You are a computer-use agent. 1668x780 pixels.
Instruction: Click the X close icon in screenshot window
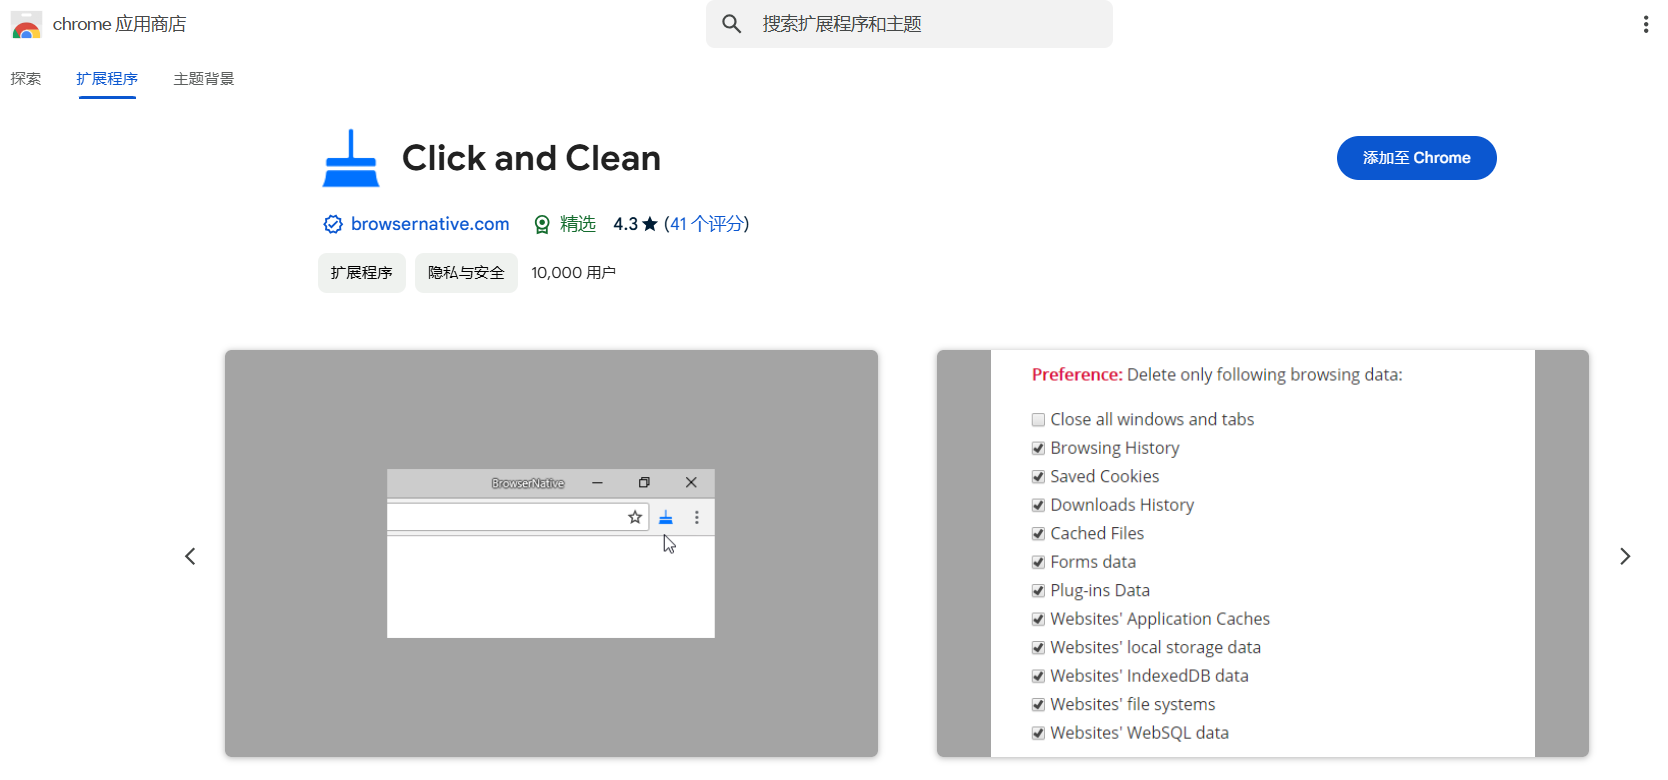tap(691, 482)
